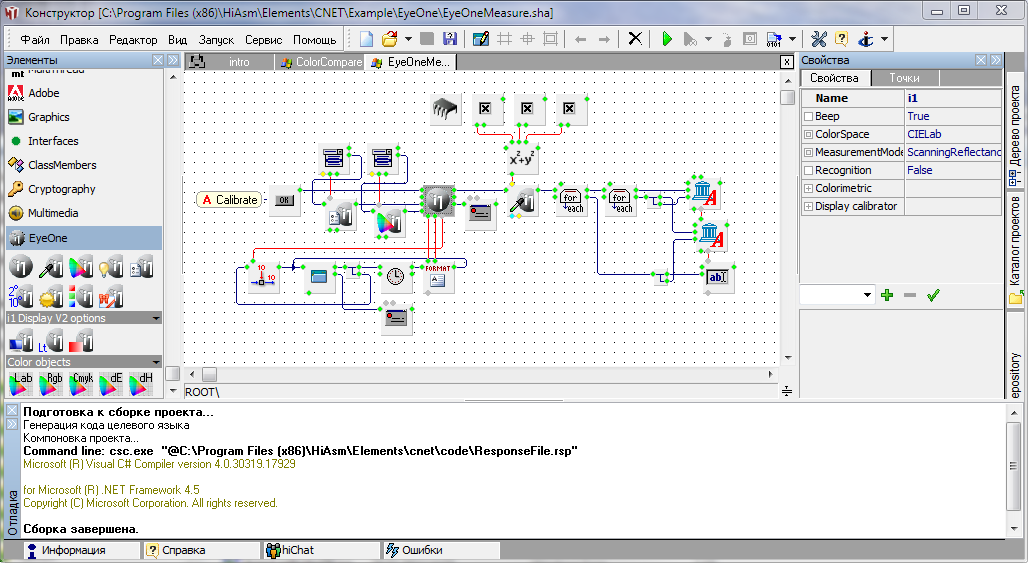Select the Cmyk color object element
Viewport: 1028px width, 563px height.
80,382
